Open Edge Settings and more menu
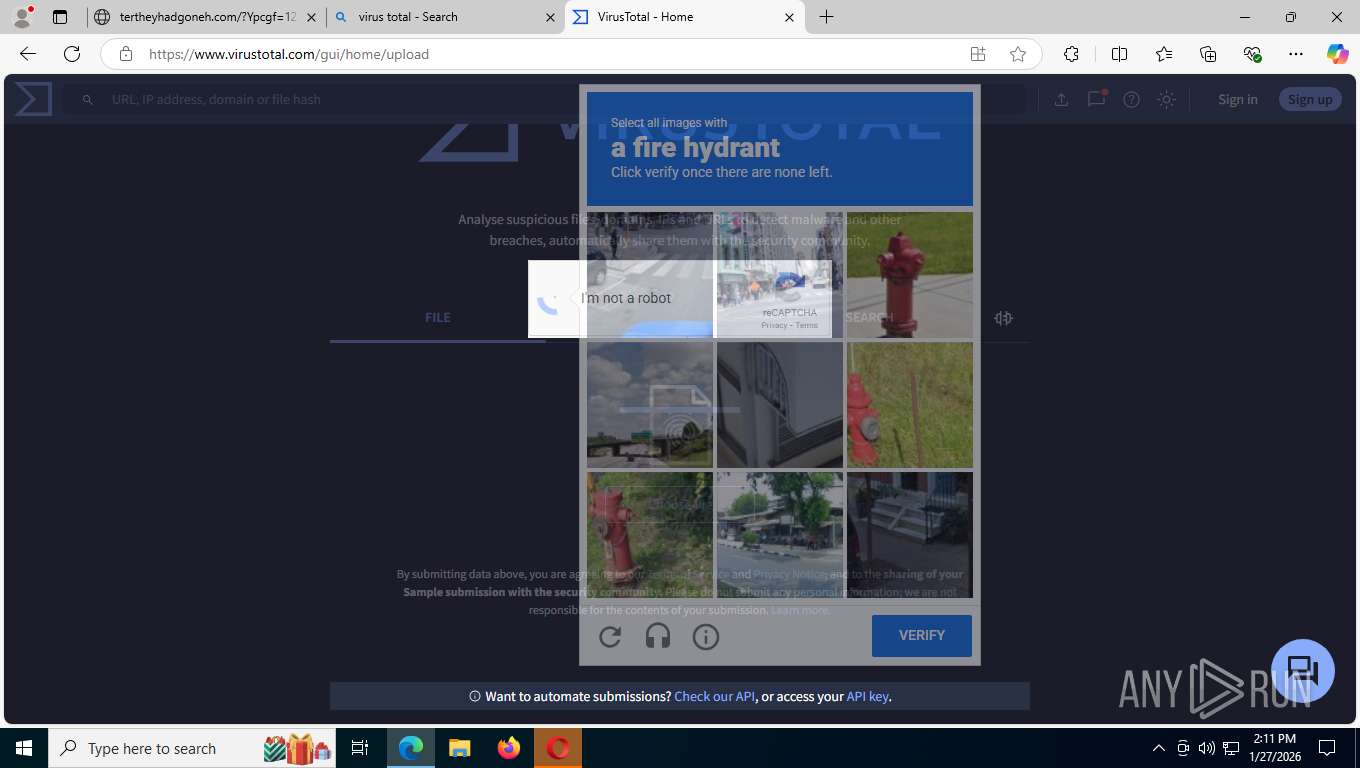 [1296, 54]
